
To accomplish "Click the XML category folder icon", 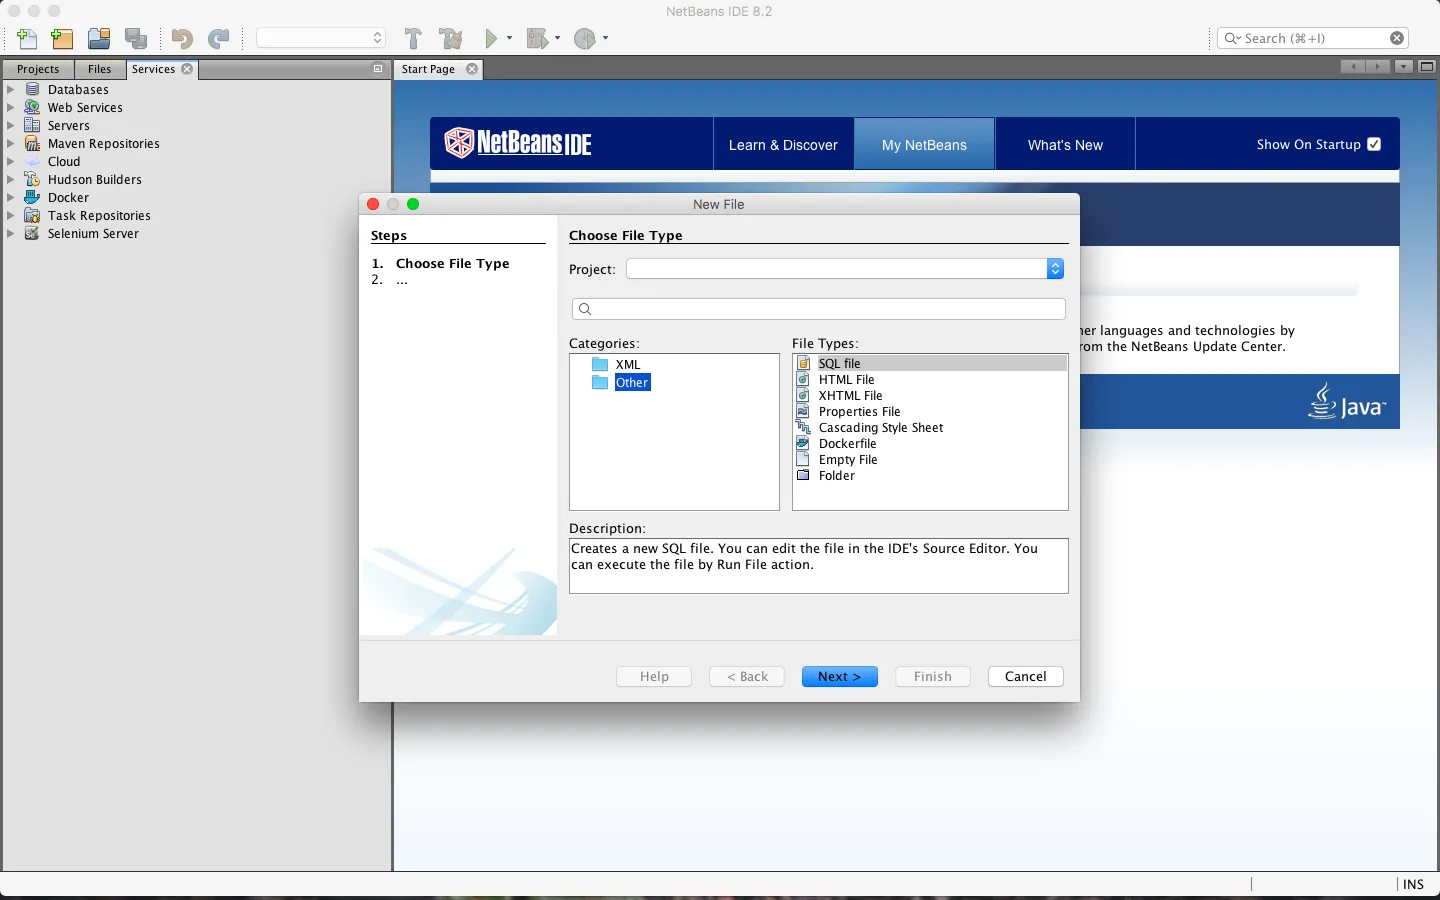I will click(x=600, y=365).
